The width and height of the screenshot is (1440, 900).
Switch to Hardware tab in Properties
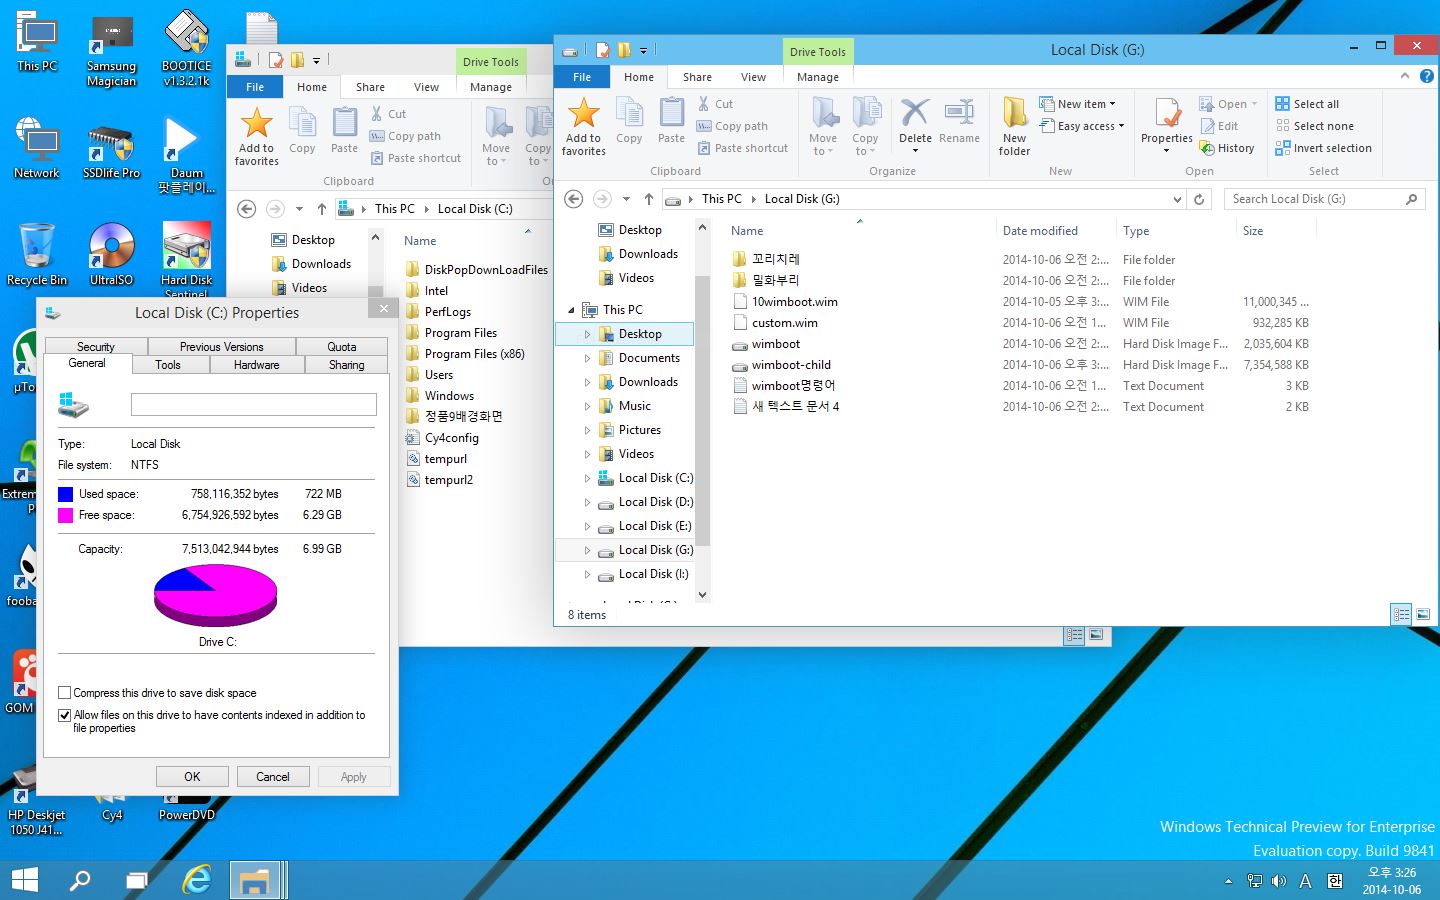pyautogui.click(x=256, y=365)
